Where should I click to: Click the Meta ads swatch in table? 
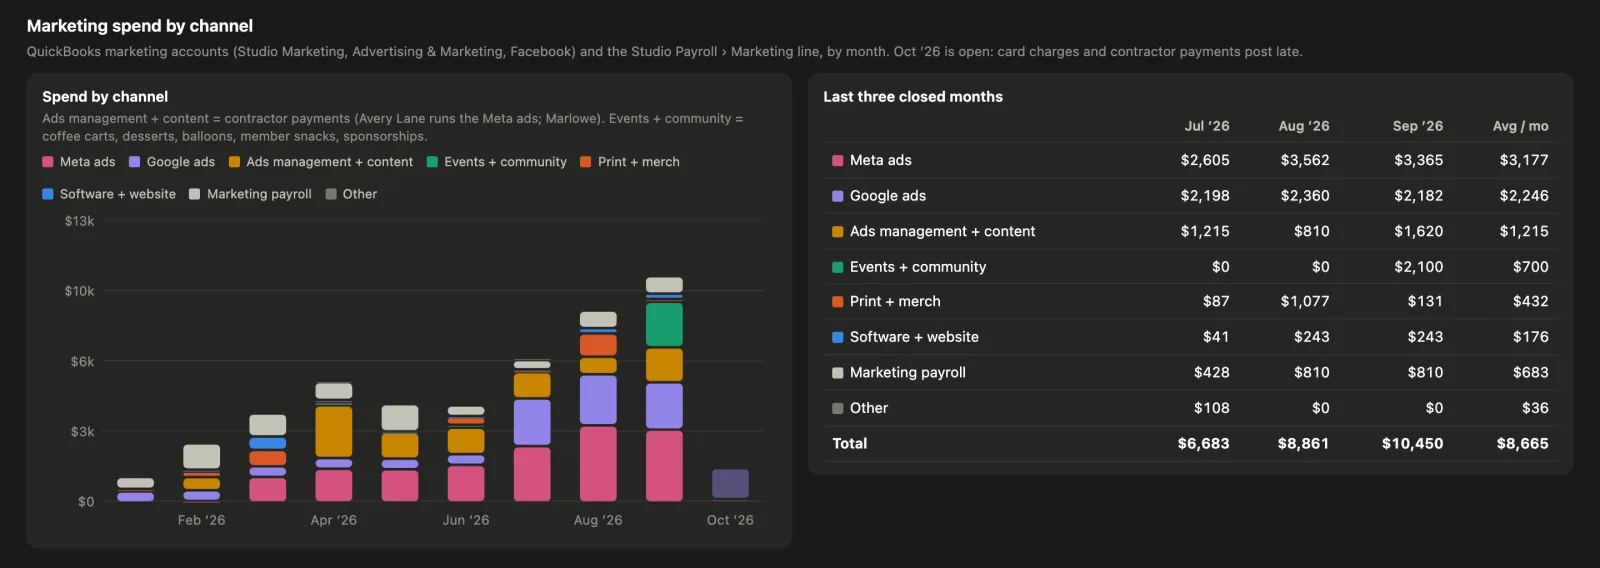[838, 160]
